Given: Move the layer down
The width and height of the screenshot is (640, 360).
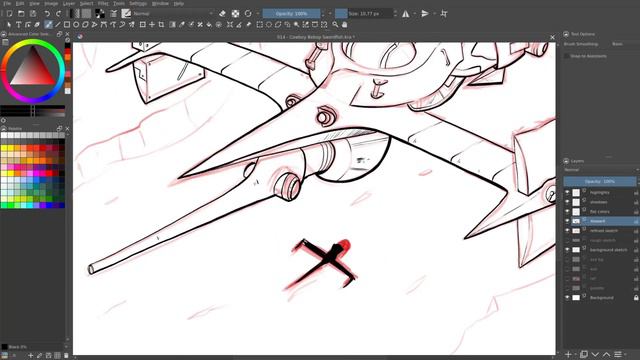Looking at the screenshot, I should click(x=595, y=354).
